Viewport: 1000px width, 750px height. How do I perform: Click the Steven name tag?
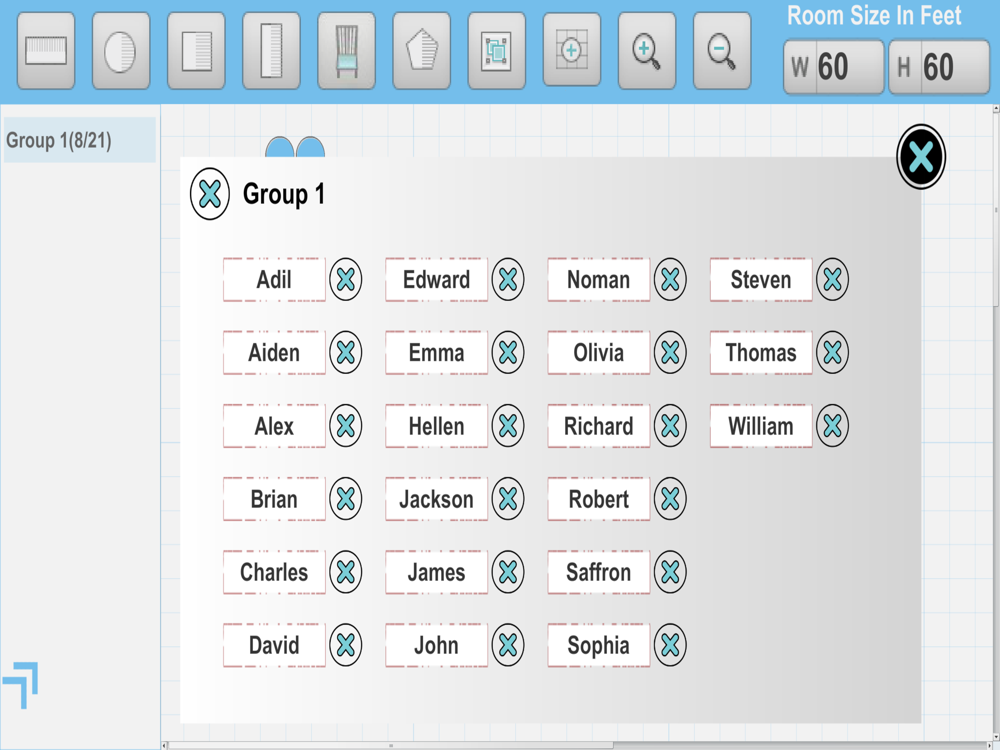click(761, 279)
